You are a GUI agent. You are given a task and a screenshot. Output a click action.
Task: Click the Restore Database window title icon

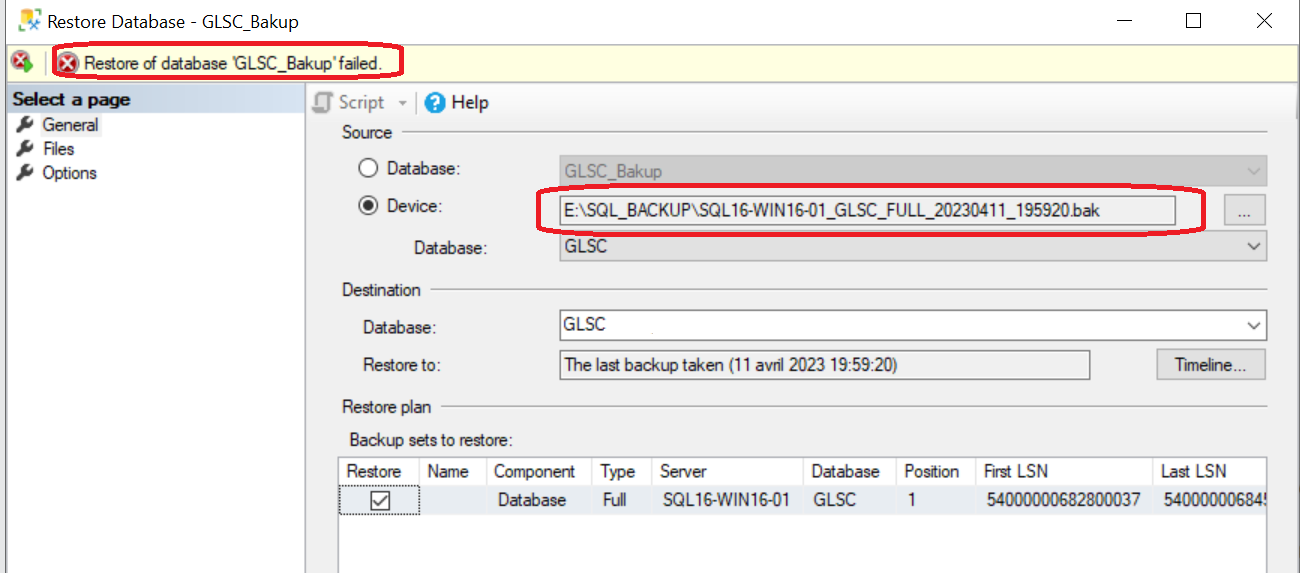28,21
